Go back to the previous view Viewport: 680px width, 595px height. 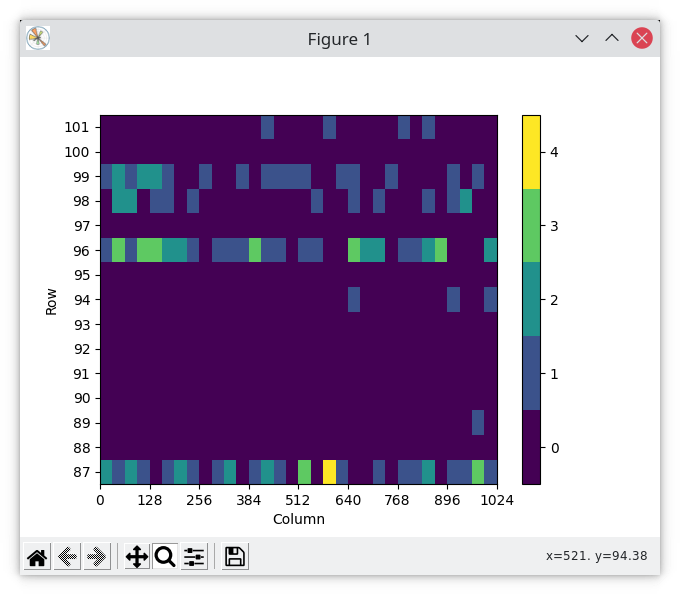[67, 556]
